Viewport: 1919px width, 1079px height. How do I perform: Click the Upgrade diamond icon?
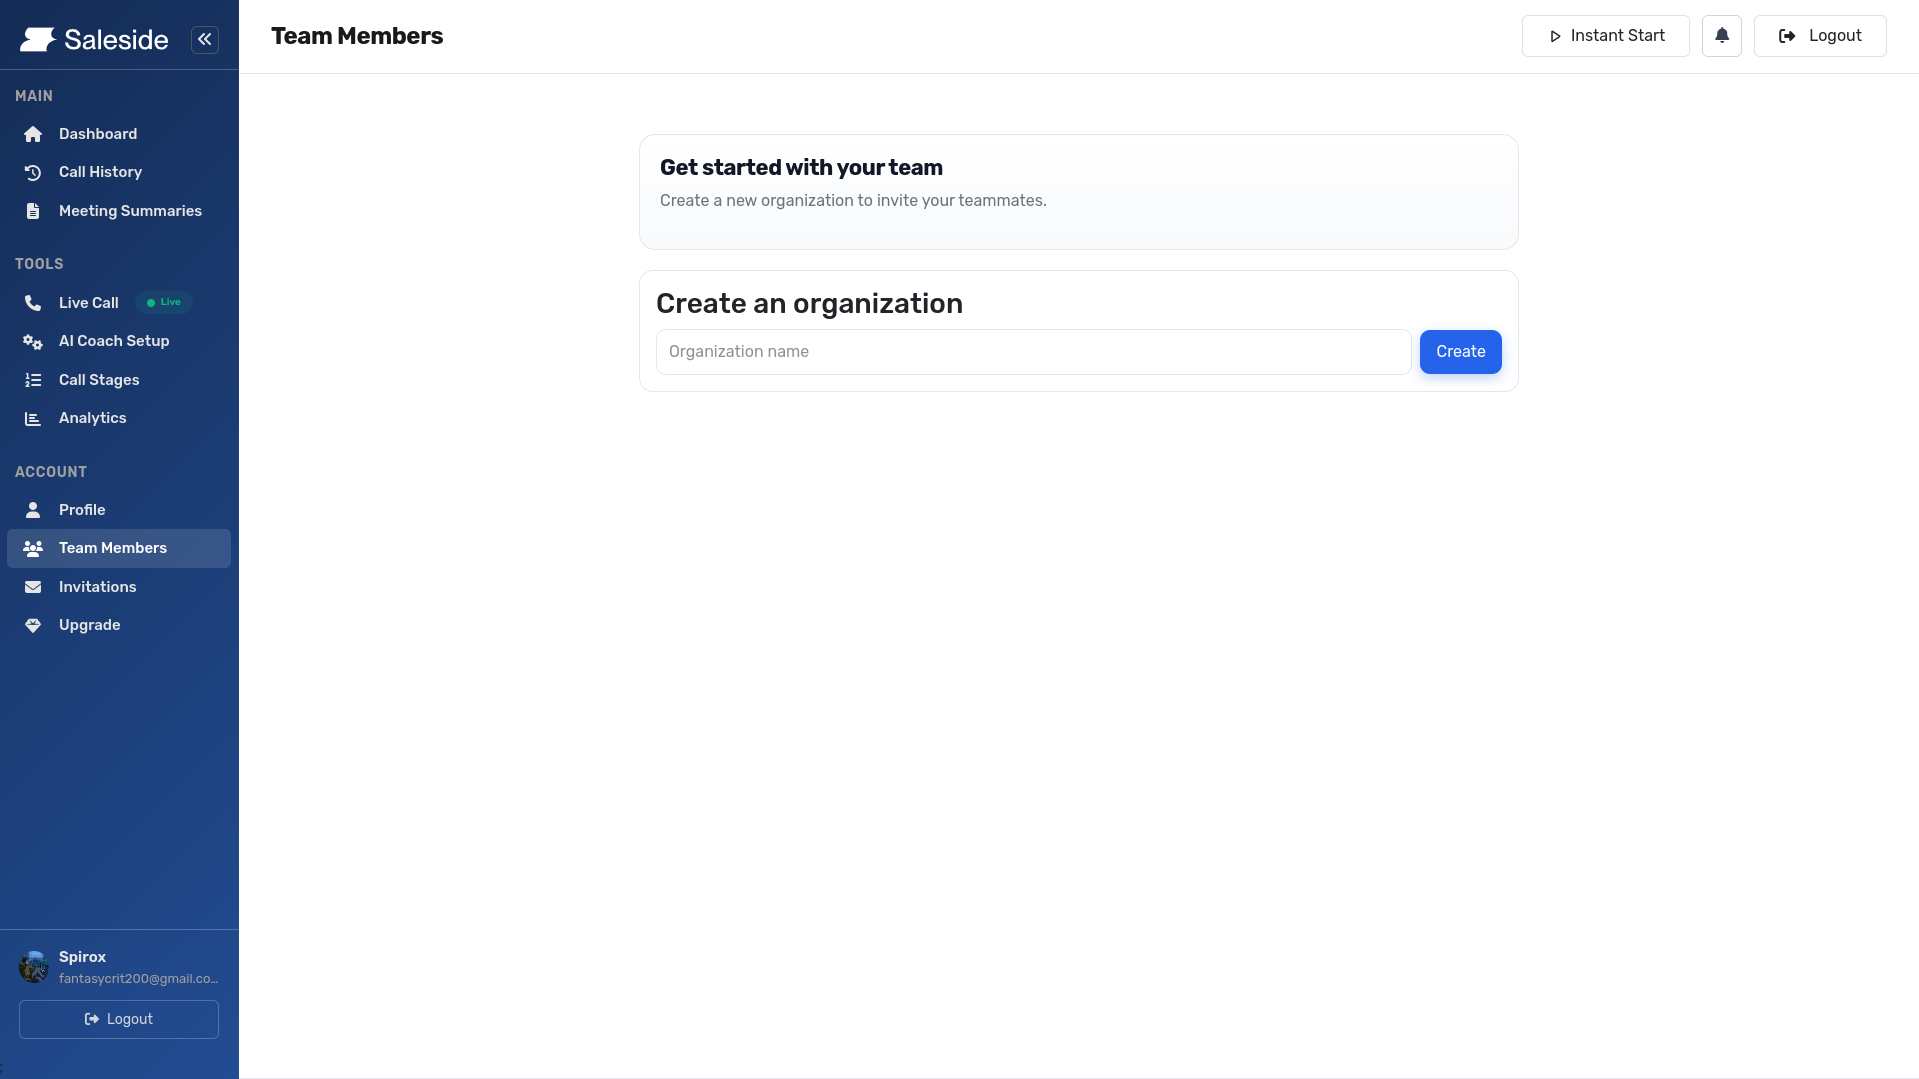pos(33,625)
